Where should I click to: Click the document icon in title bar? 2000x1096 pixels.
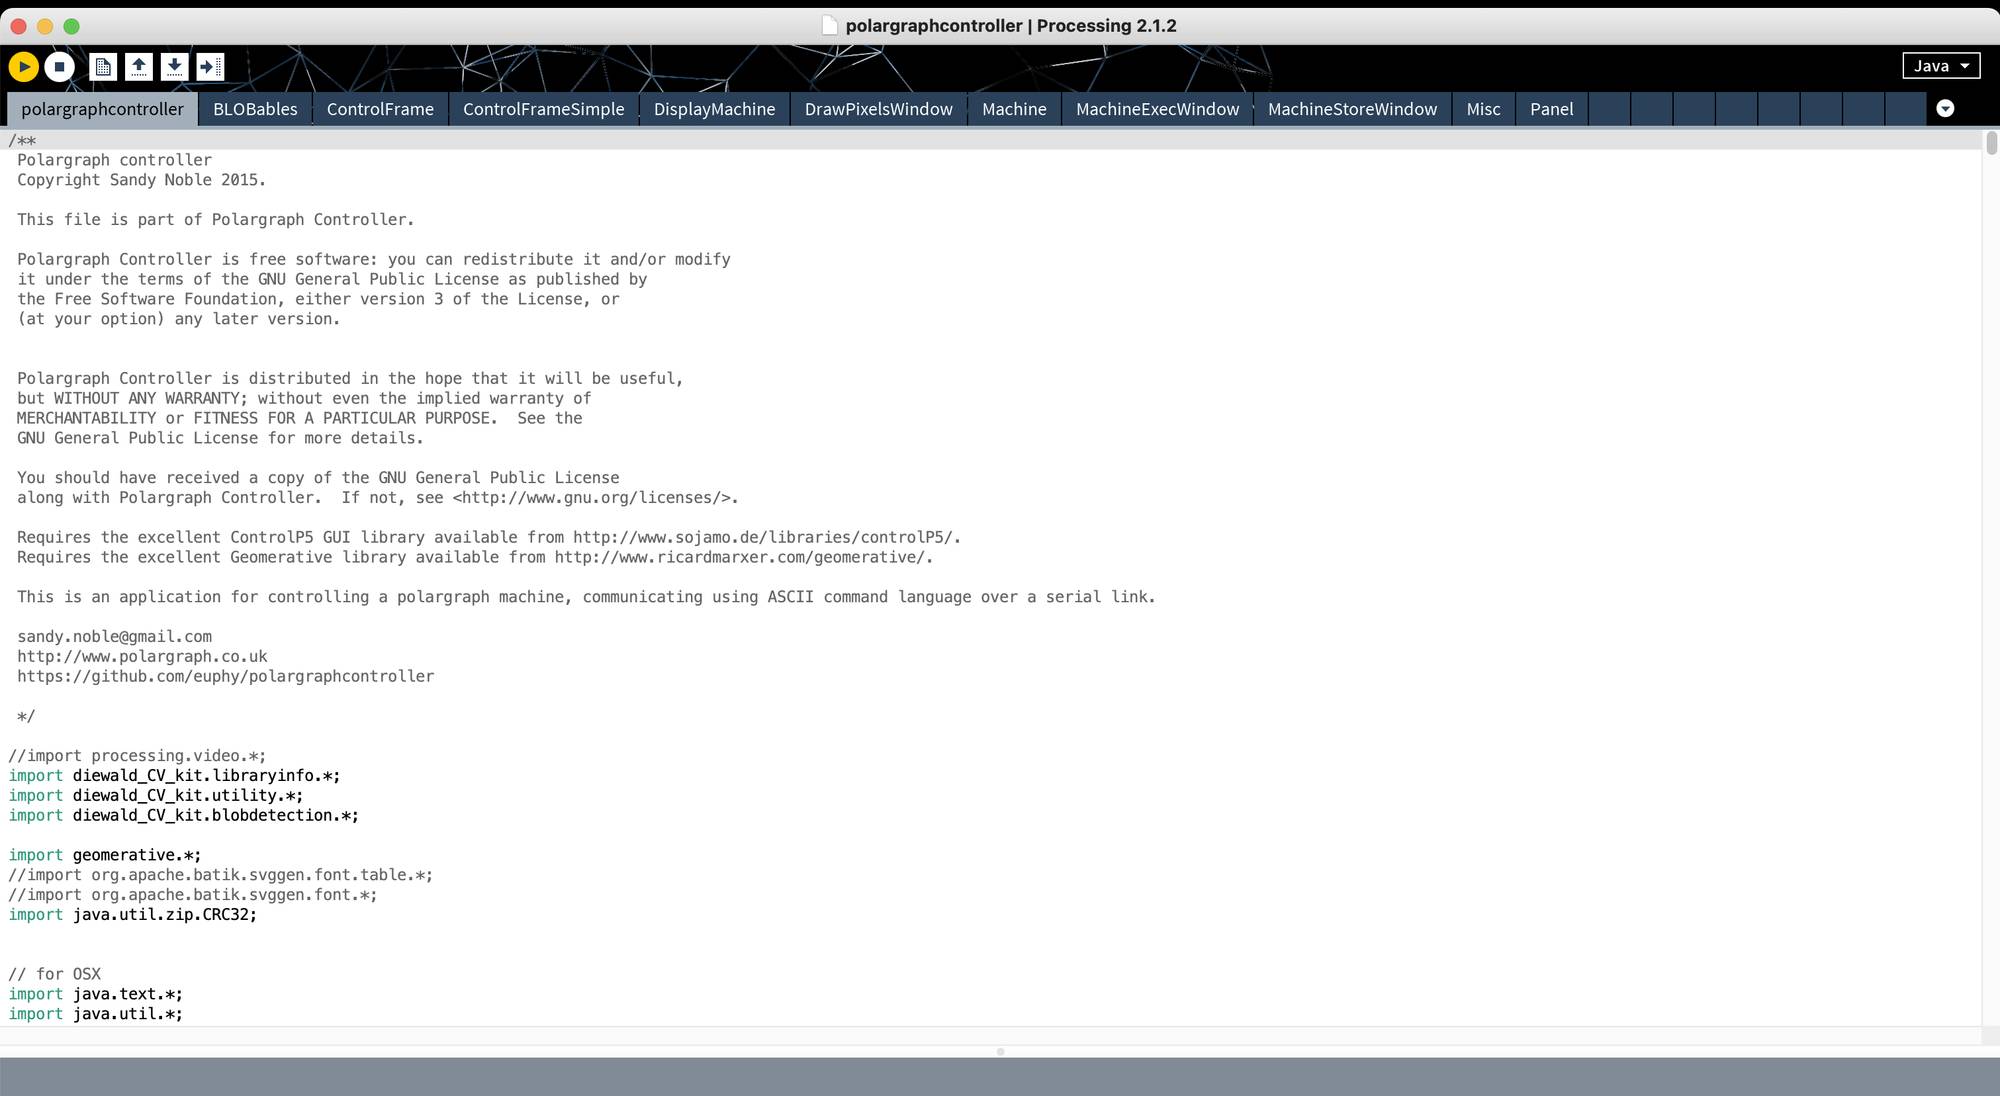(x=829, y=26)
